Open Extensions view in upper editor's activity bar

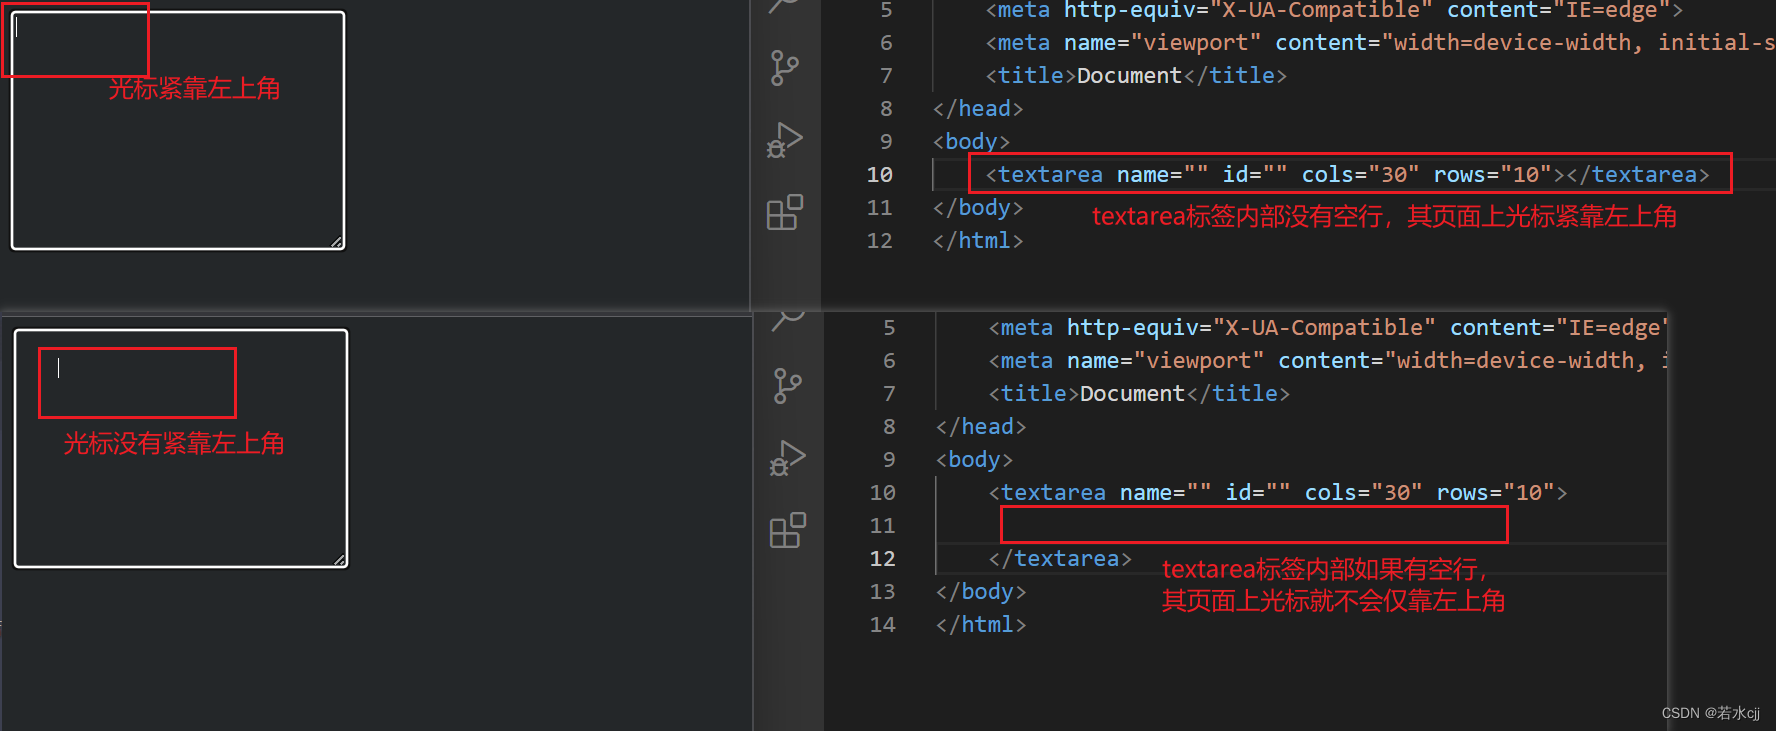pyautogui.click(x=785, y=212)
